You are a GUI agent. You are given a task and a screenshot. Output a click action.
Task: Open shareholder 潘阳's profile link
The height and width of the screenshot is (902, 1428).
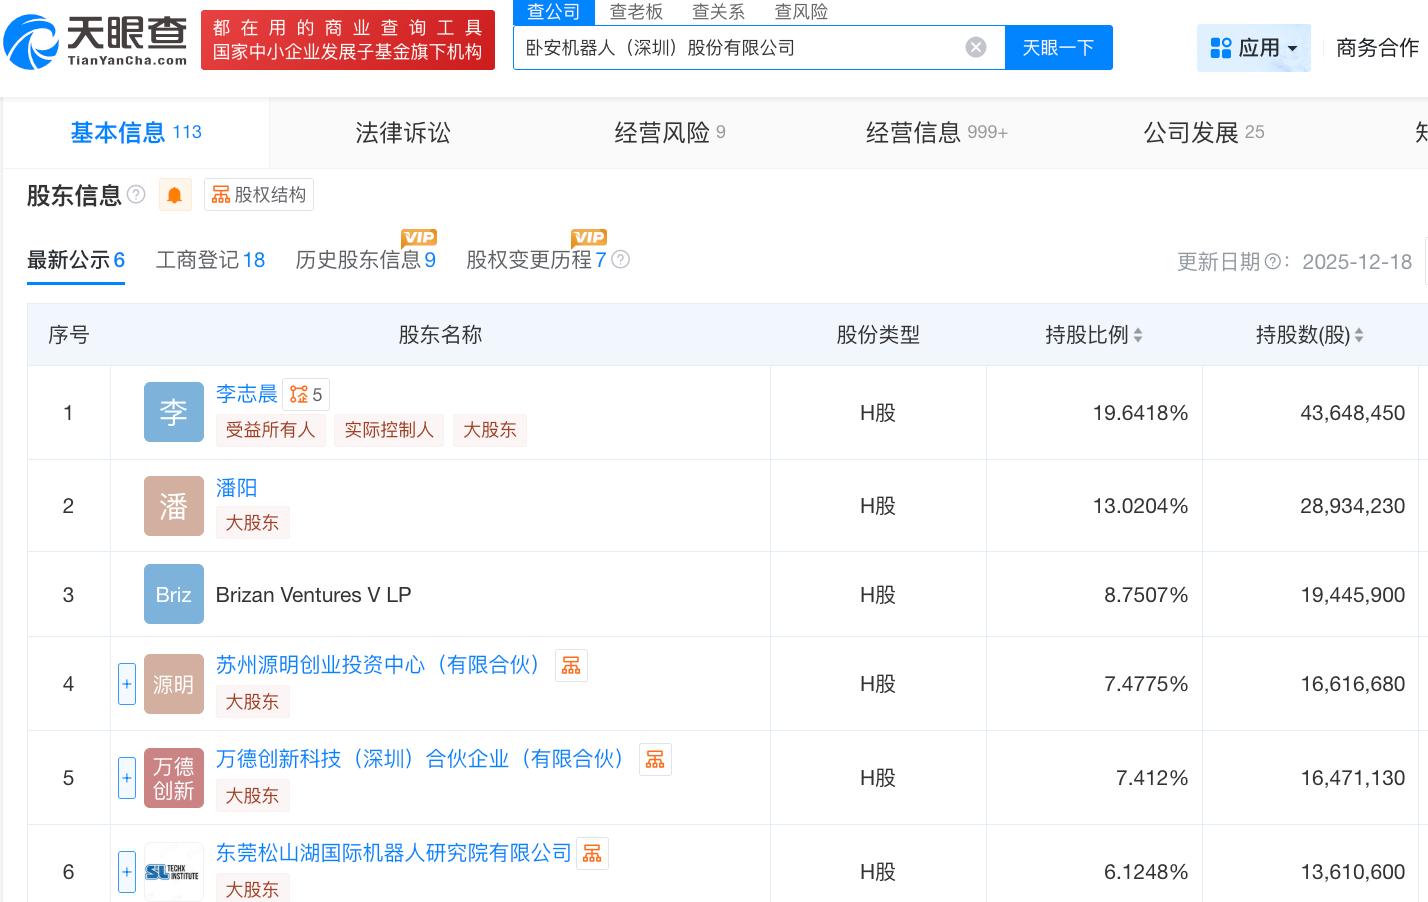[x=236, y=488]
